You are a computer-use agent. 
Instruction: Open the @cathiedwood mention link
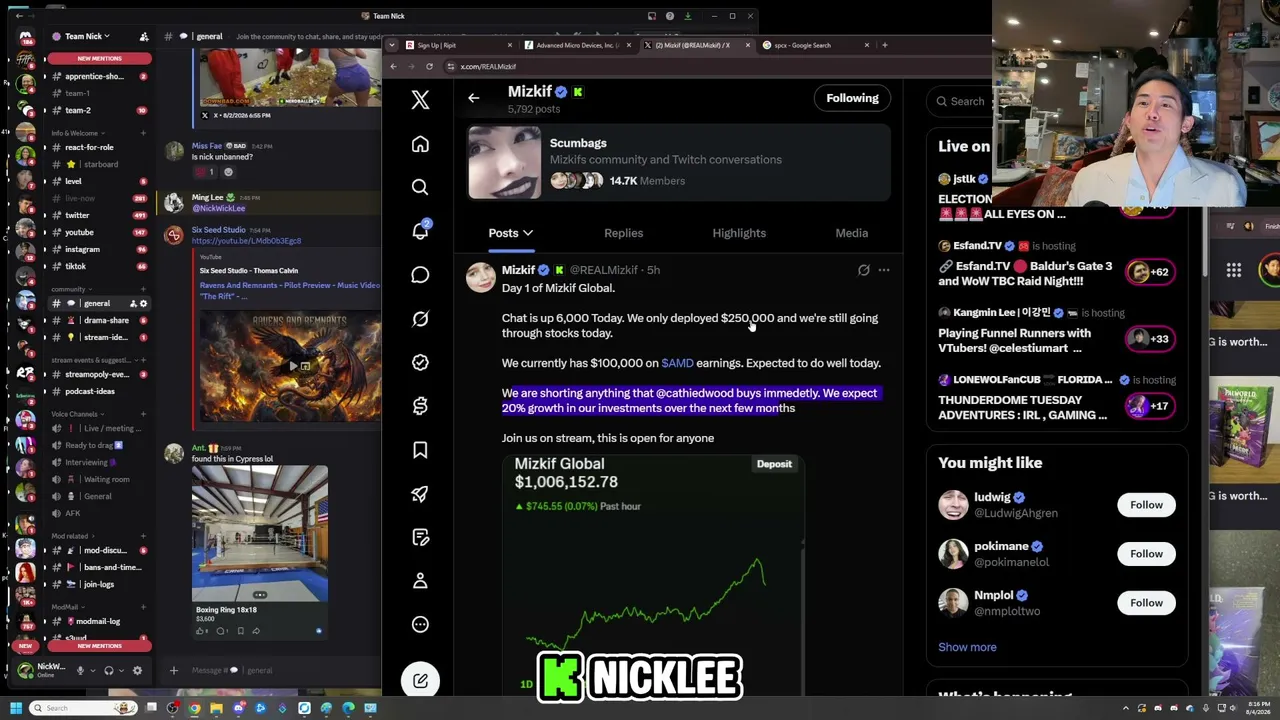point(695,393)
